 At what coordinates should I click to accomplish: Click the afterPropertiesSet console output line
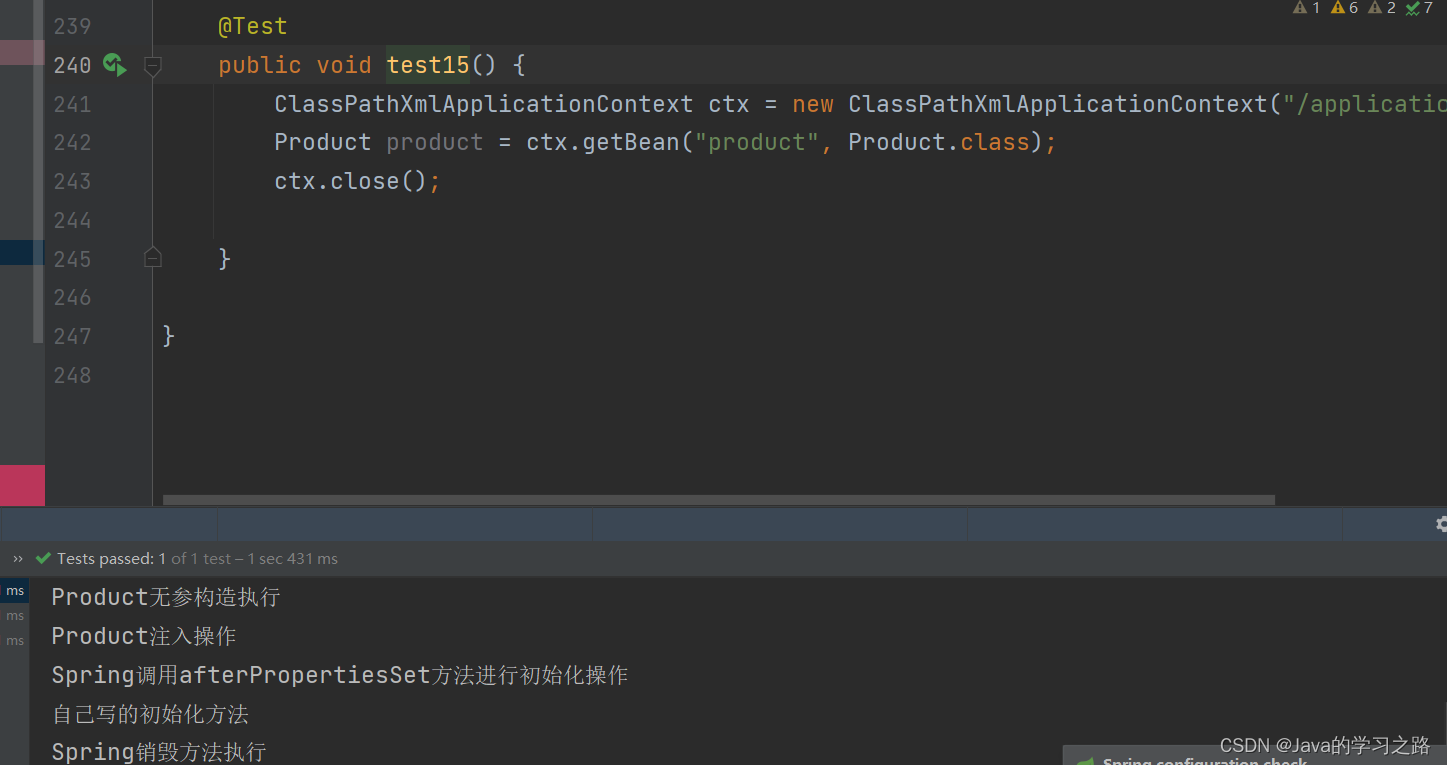click(340, 675)
